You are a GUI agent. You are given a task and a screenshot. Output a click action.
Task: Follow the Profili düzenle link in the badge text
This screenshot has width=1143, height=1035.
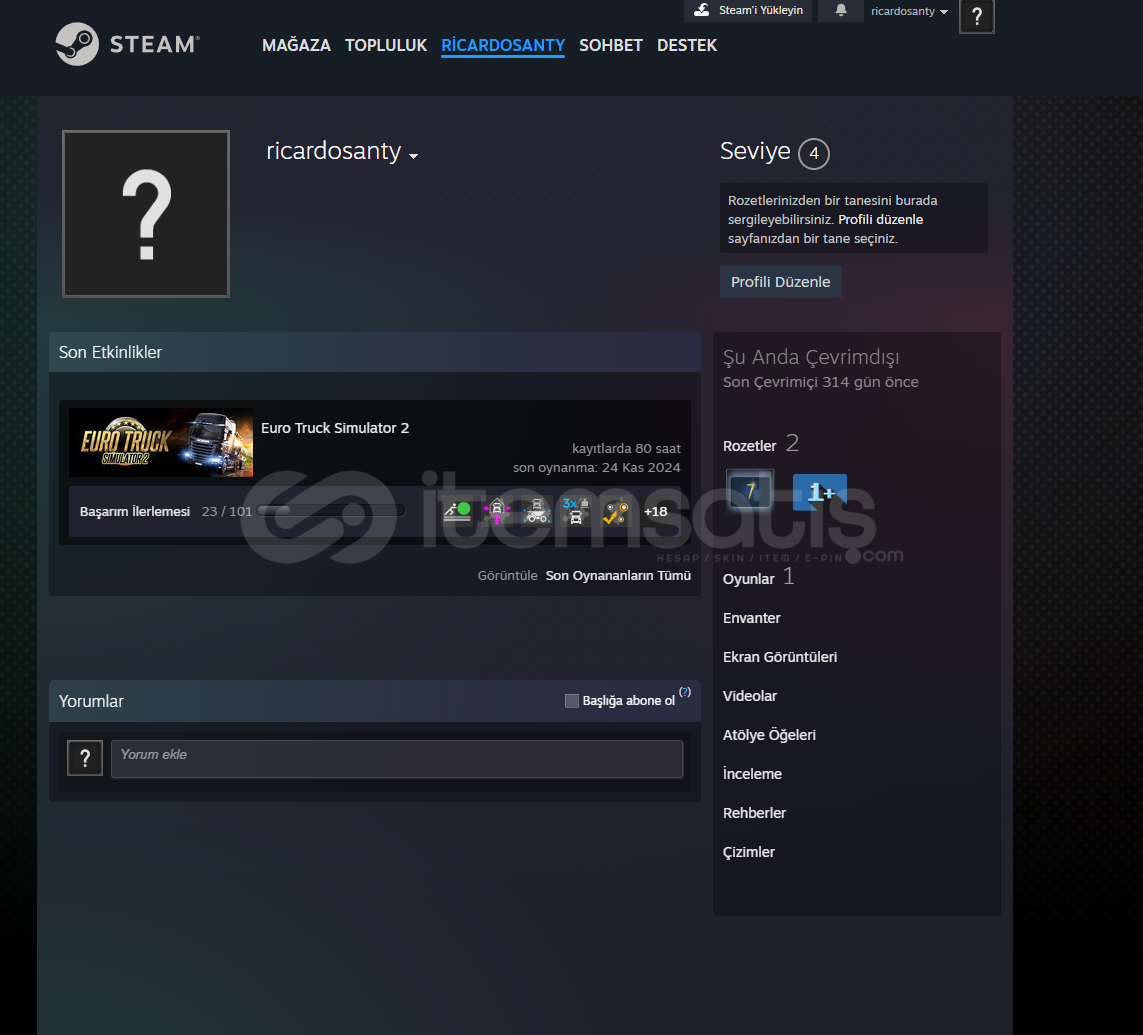pos(881,219)
